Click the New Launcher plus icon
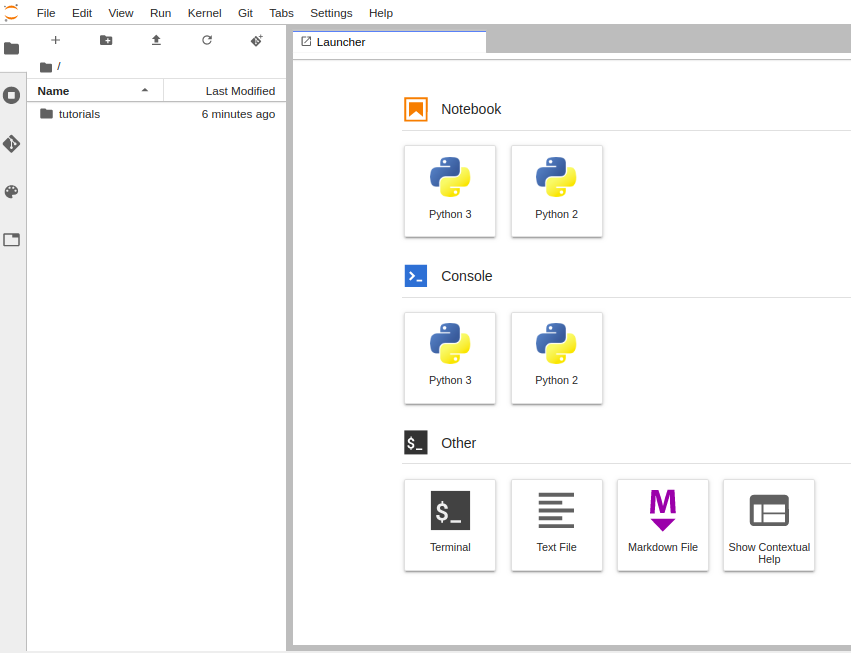The width and height of the screenshot is (851, 653). (x=55, y=40)
